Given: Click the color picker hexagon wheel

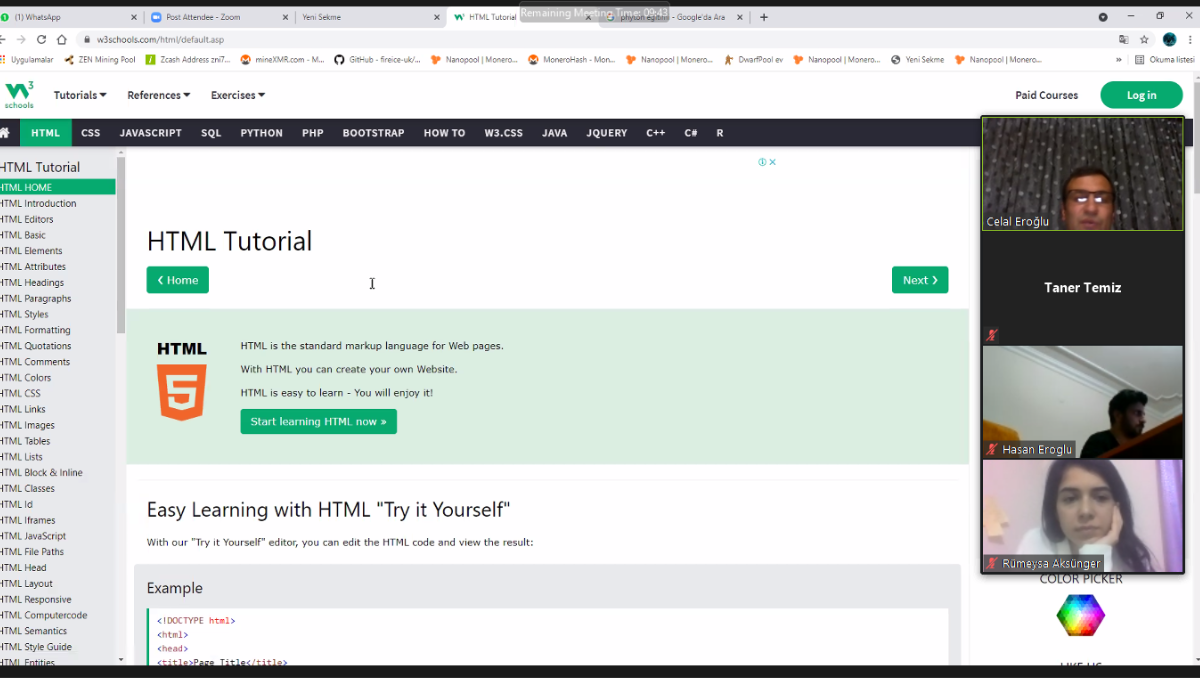Looking at the screenshot, I should coord(1081,615).
